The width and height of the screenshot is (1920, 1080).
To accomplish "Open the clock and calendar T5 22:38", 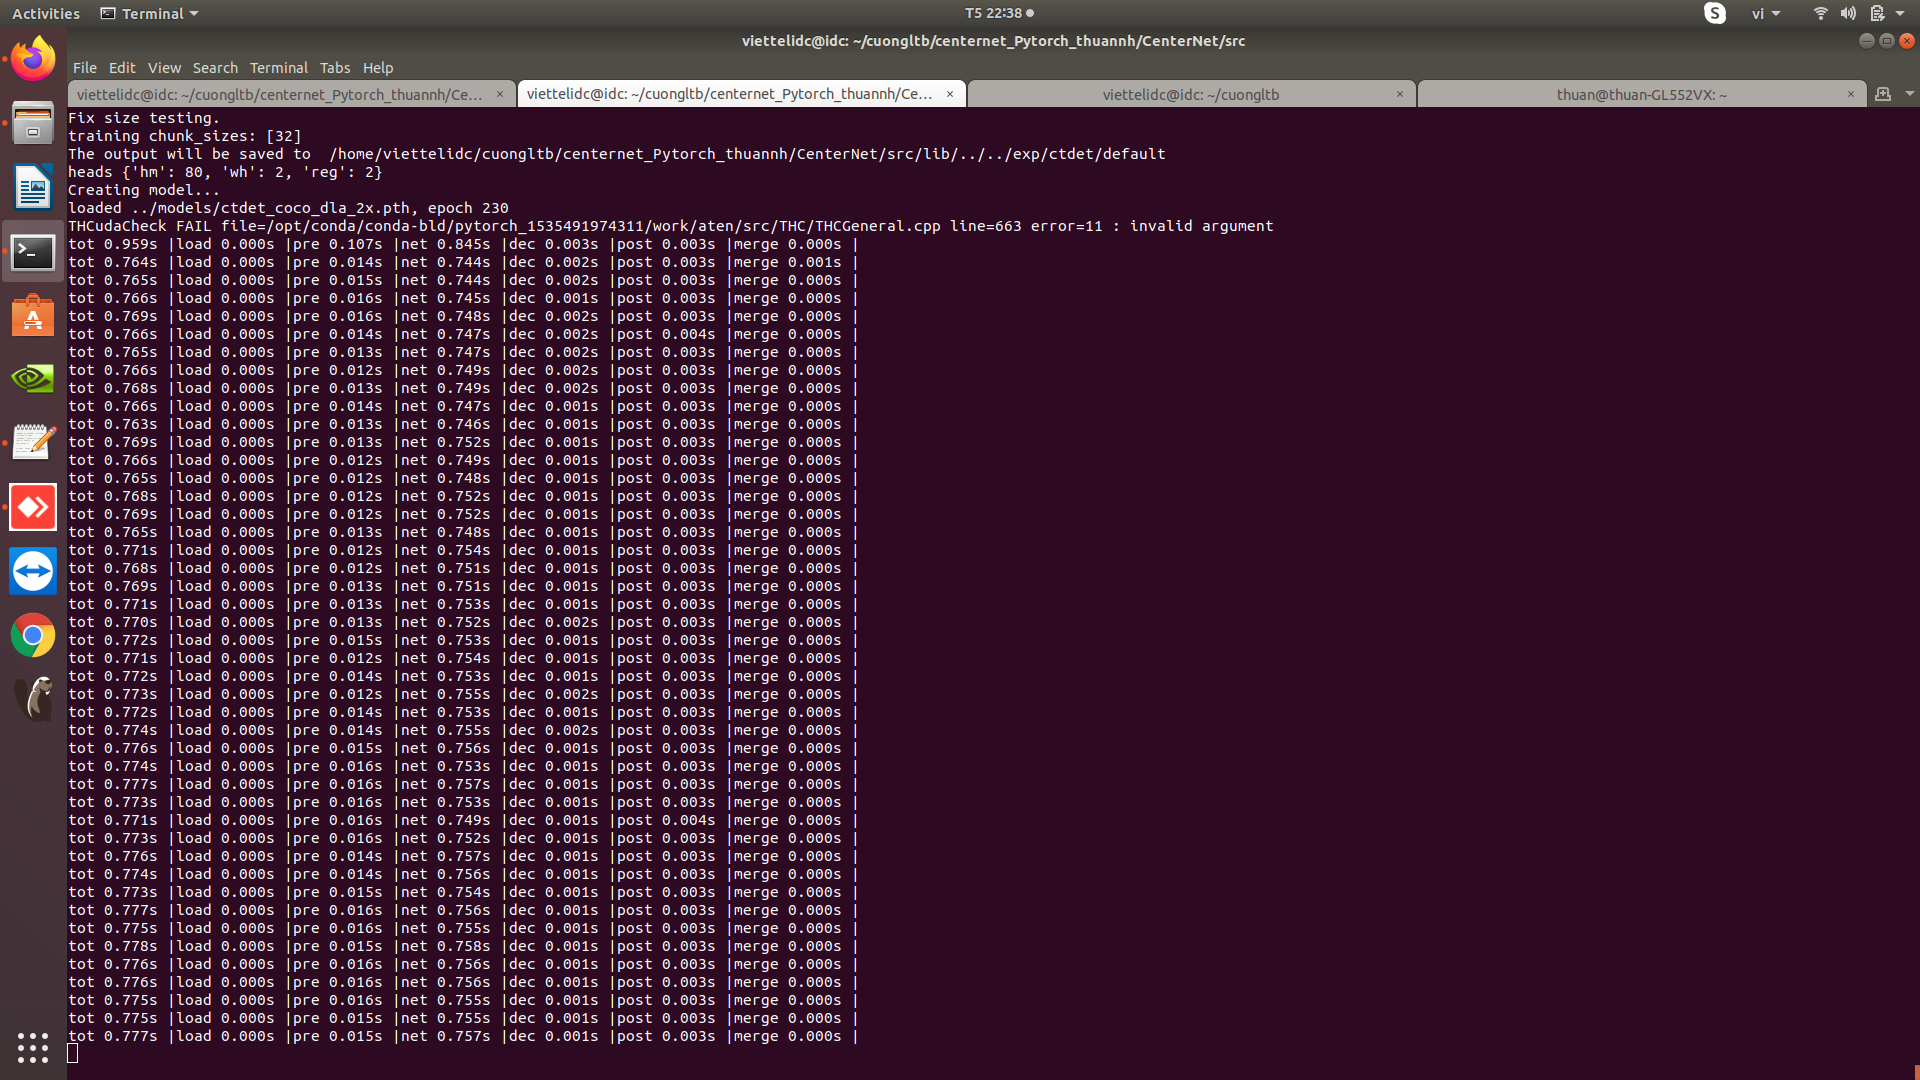I will [999, 13].
